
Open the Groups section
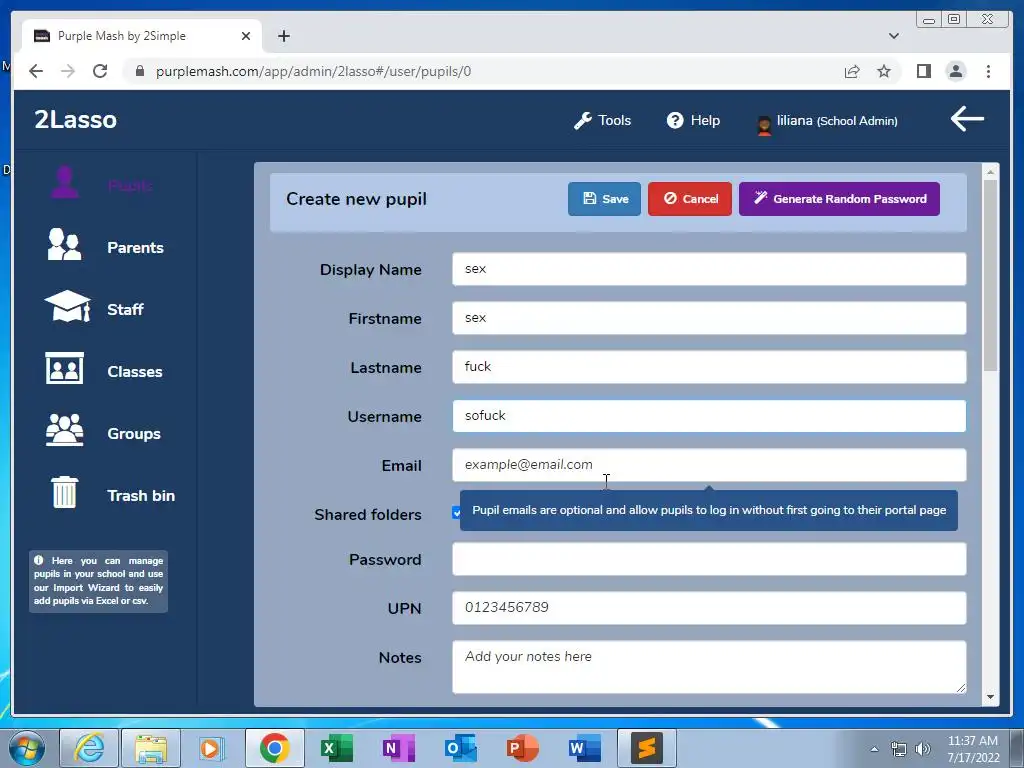click(x=103, y=432)
